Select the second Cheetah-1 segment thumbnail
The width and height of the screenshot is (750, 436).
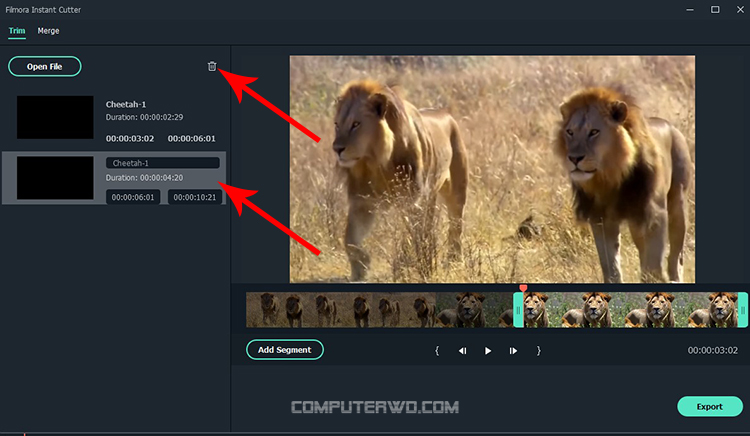point(55,178)
